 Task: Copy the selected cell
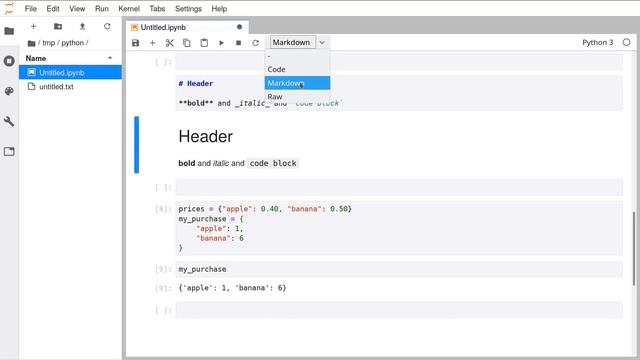[x=187, y=42]
